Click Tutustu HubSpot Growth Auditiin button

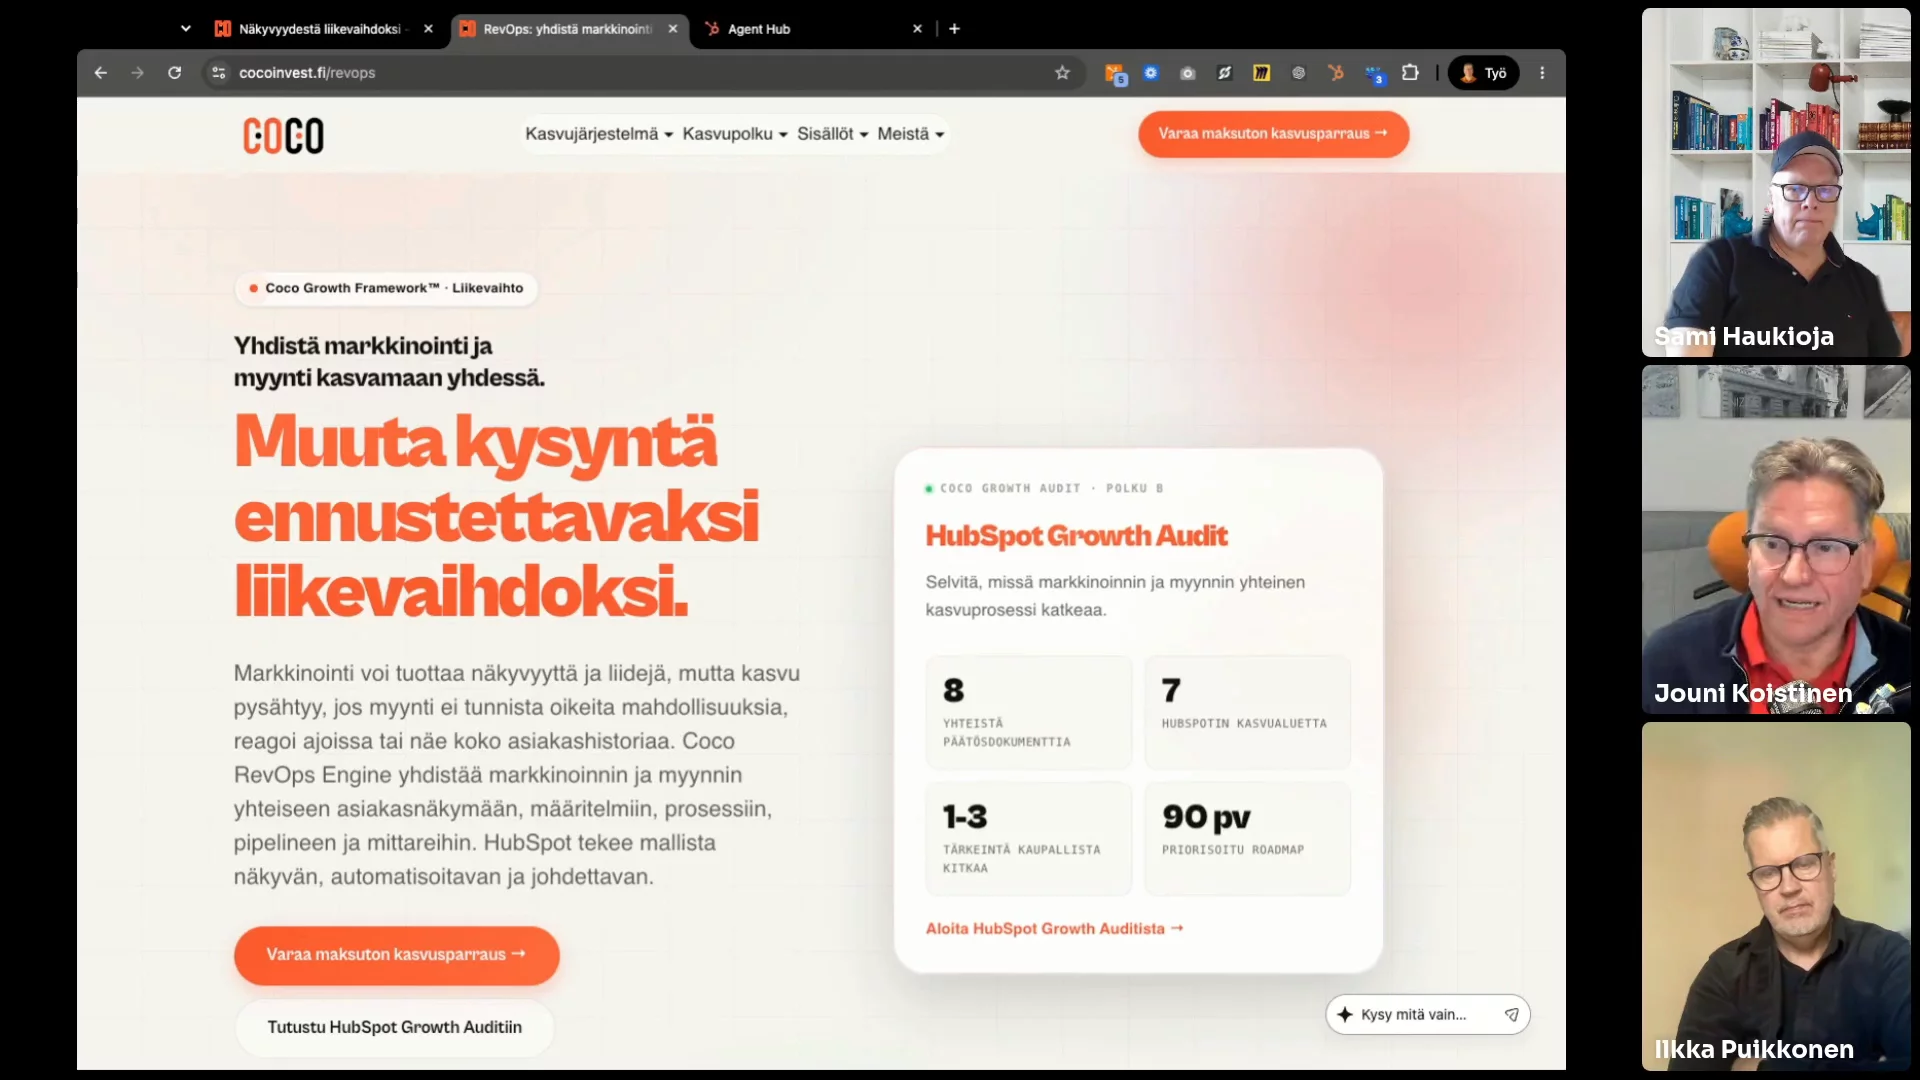[394, 1027]
